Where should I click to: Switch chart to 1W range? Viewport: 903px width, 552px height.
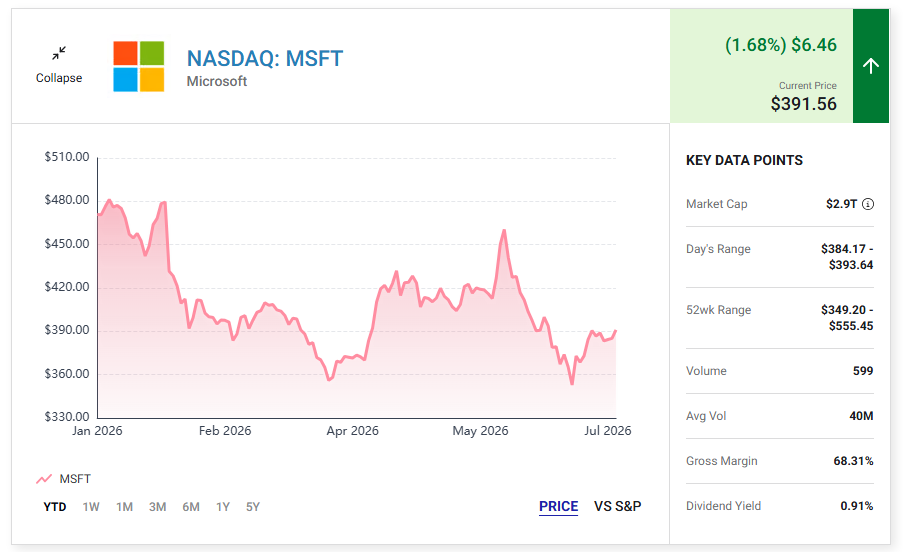click(x=91, y=507)
